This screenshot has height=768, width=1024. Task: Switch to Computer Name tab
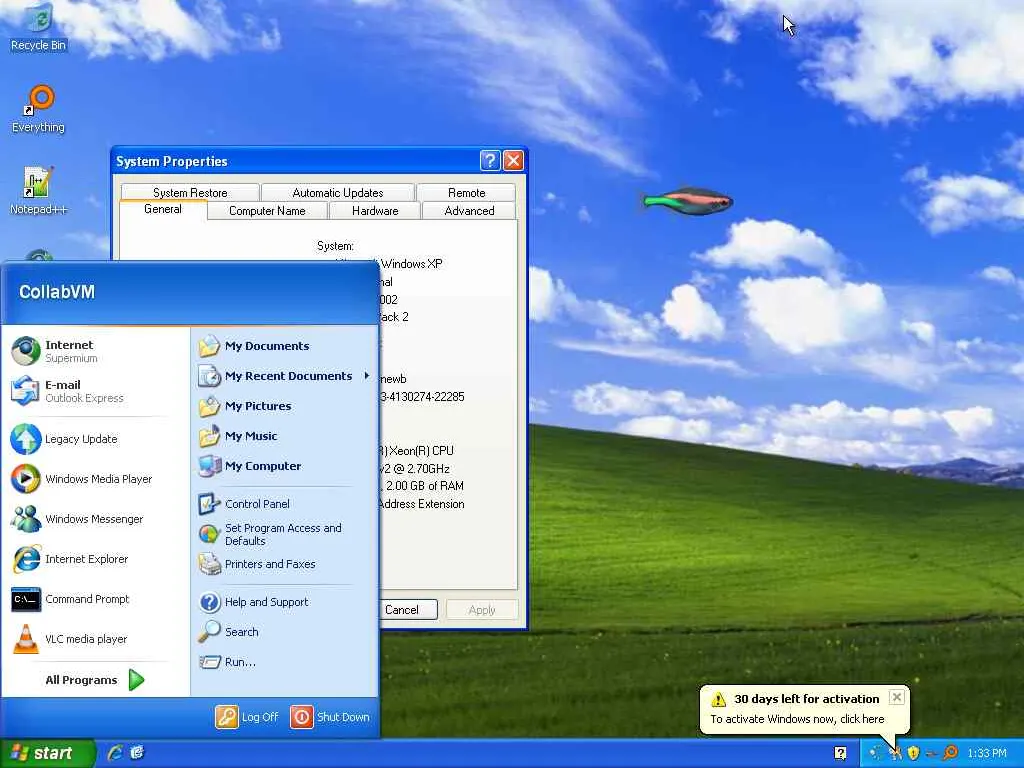[267, 211]
